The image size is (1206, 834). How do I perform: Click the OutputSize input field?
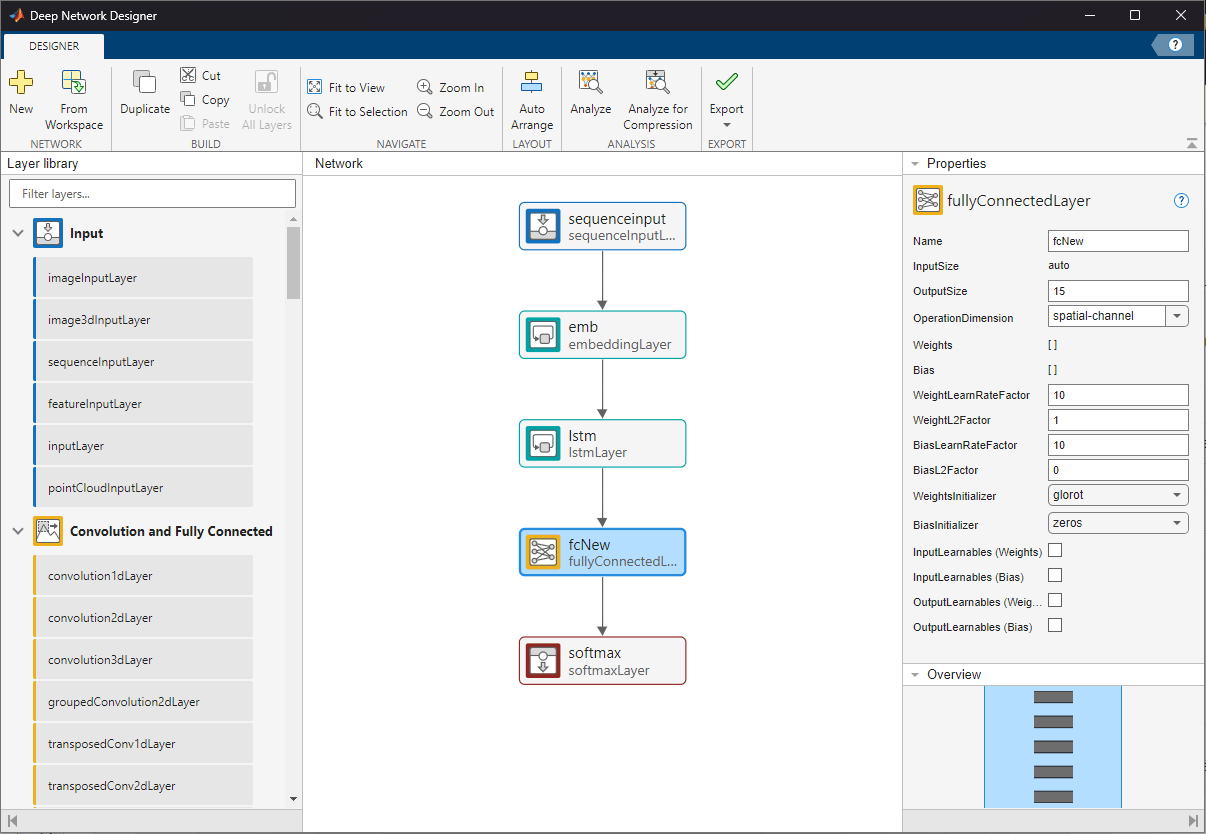click(x=1117, y=291)
